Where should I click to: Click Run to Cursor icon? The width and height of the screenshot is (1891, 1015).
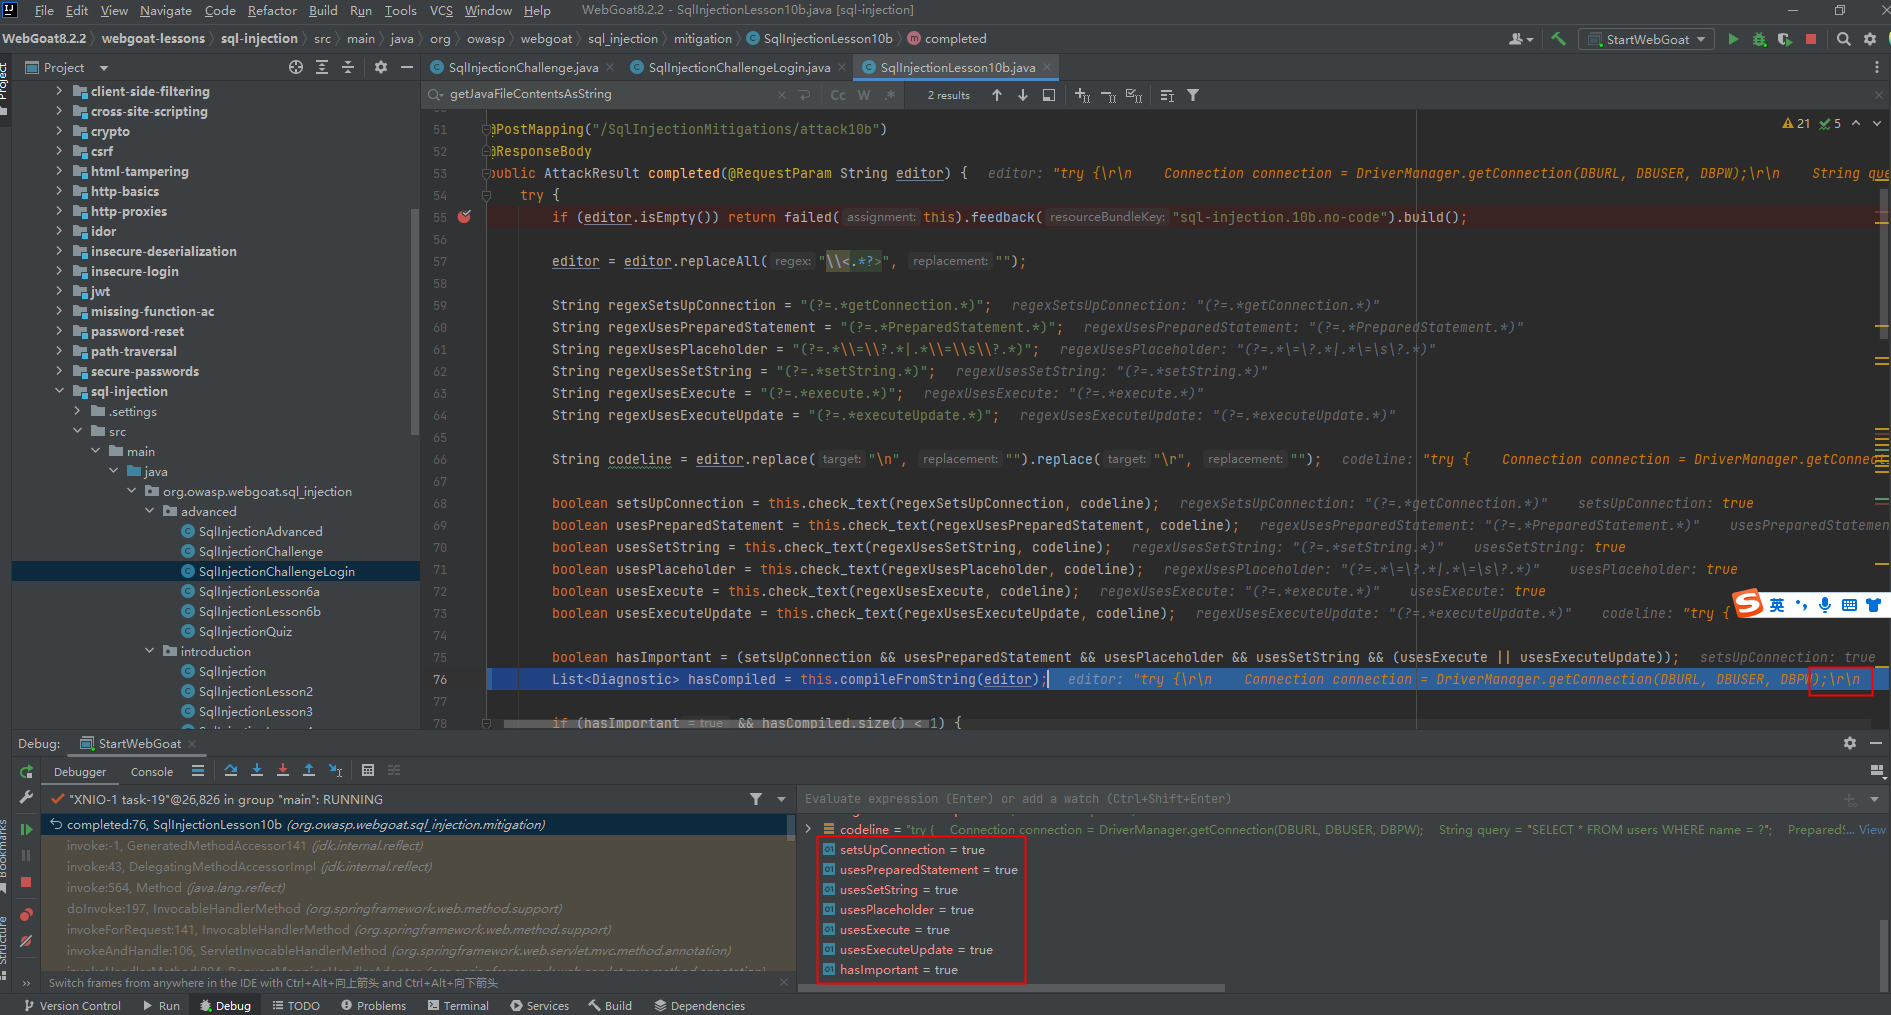tap(336, 770)
